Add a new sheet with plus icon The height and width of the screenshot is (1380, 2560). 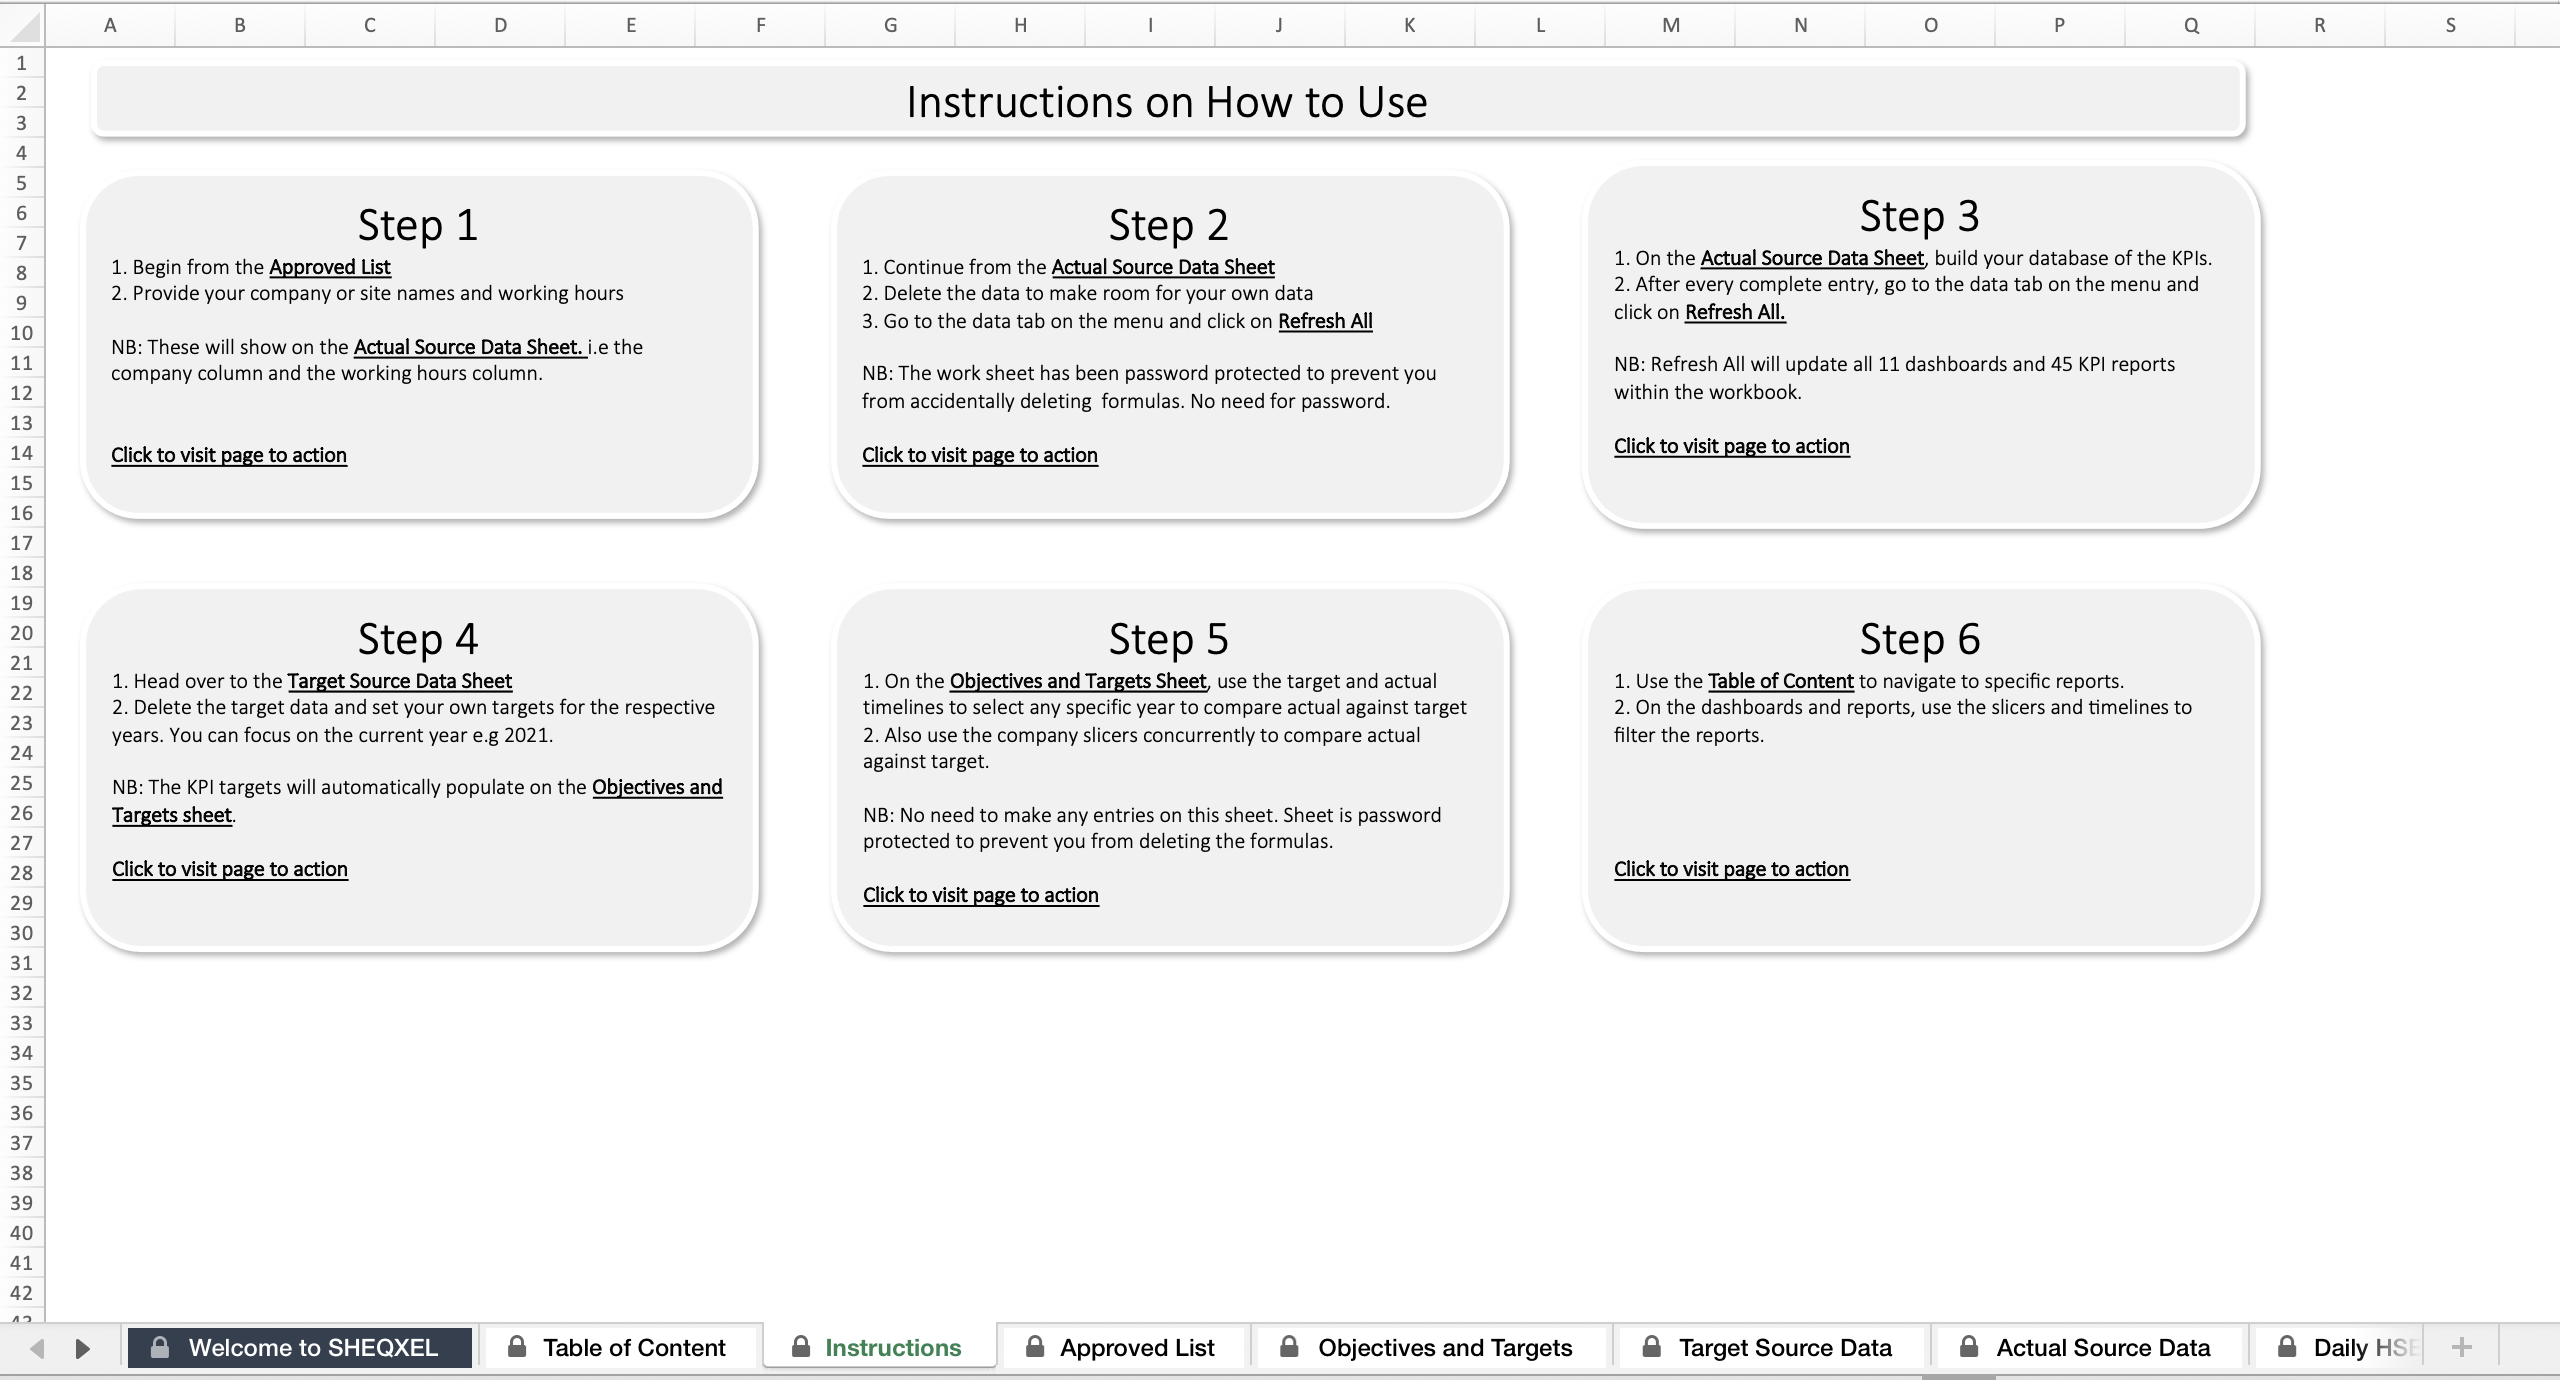pos(2462,1347)
